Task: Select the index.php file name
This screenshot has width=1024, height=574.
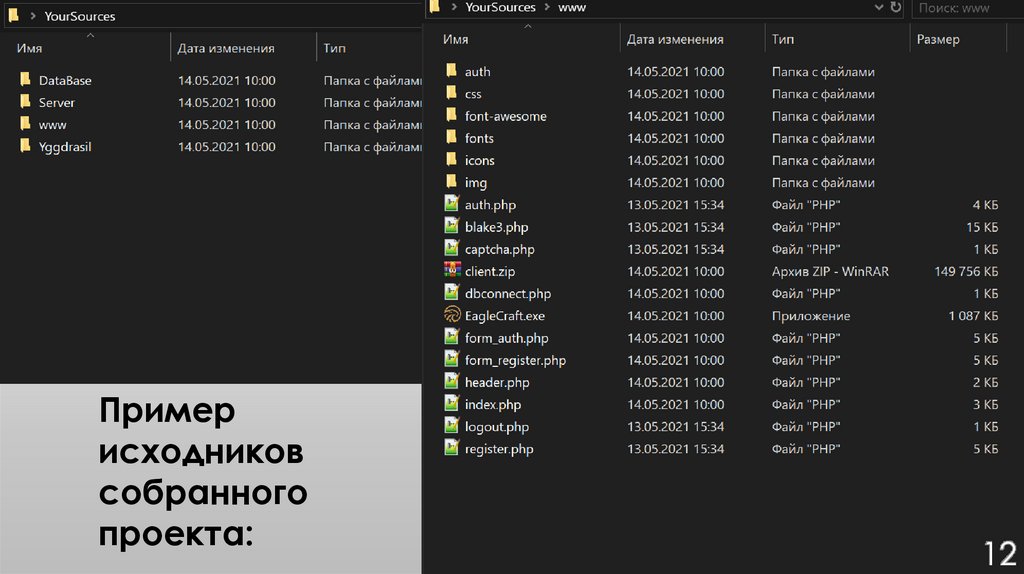Action: (492, 405)
